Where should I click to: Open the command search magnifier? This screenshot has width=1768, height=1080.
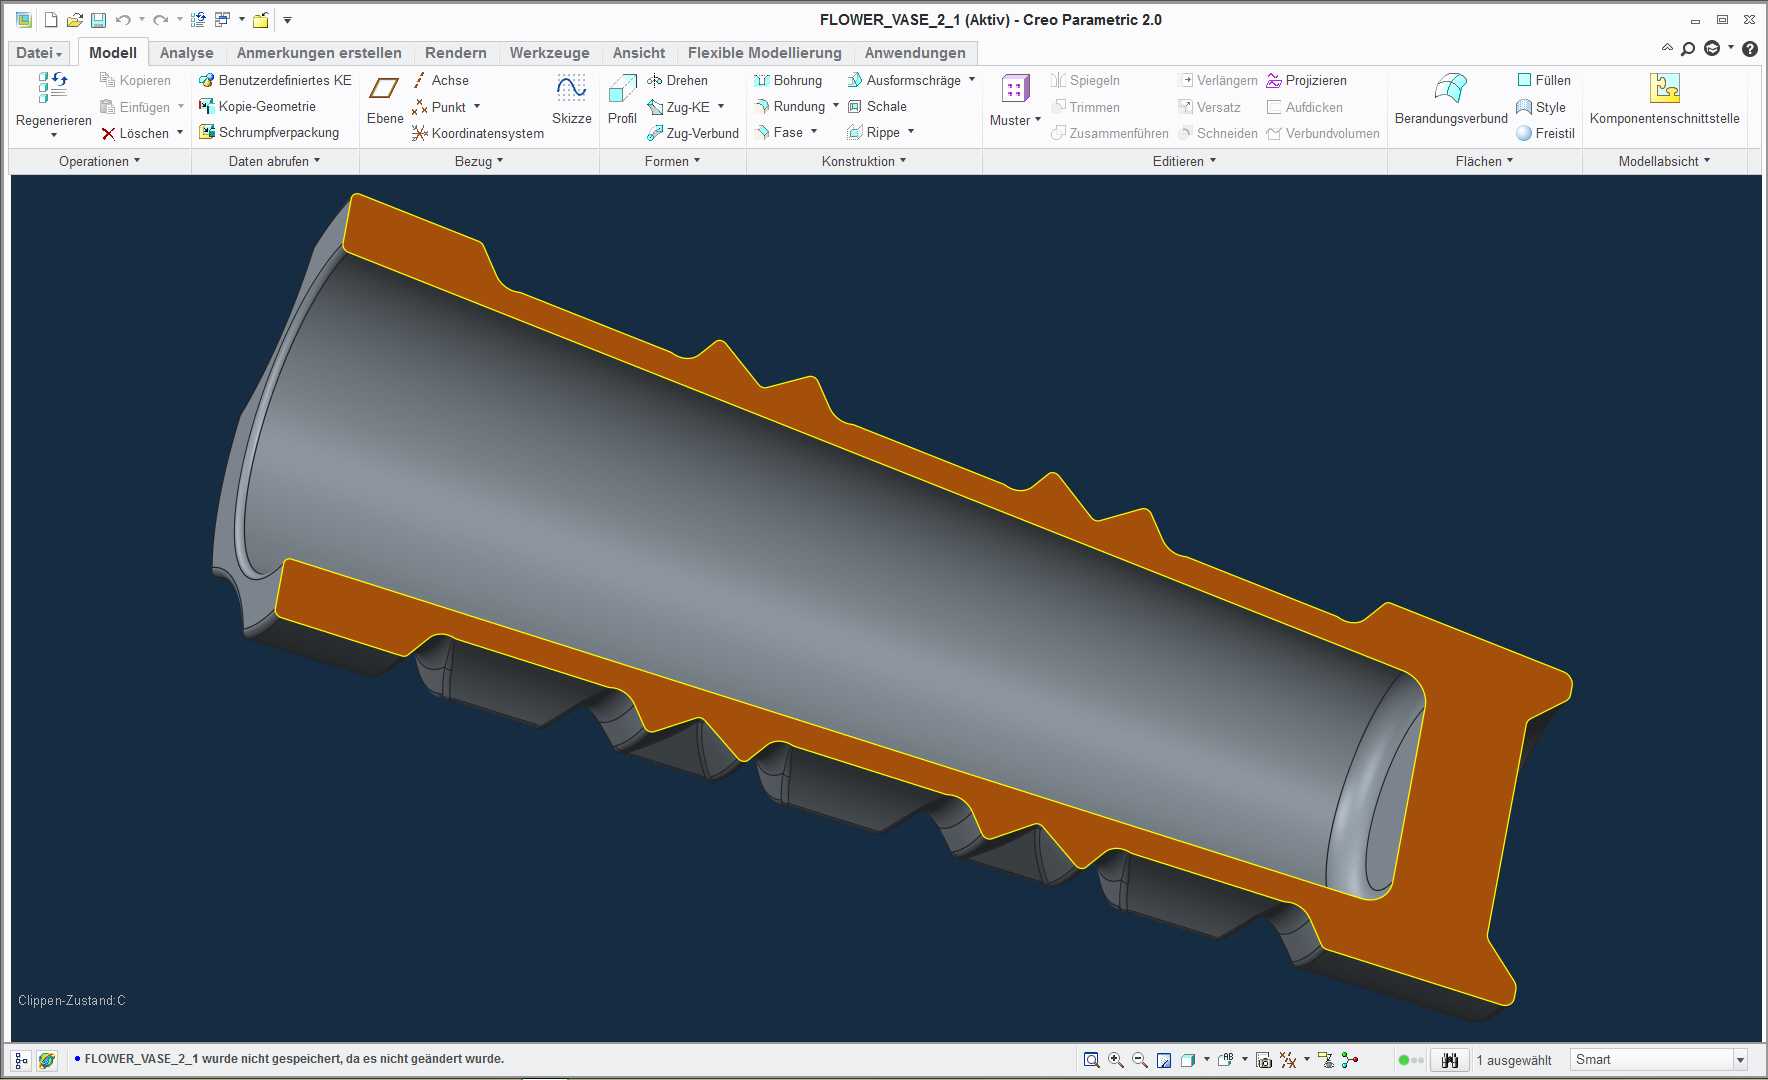click(x=1688, y=49)
